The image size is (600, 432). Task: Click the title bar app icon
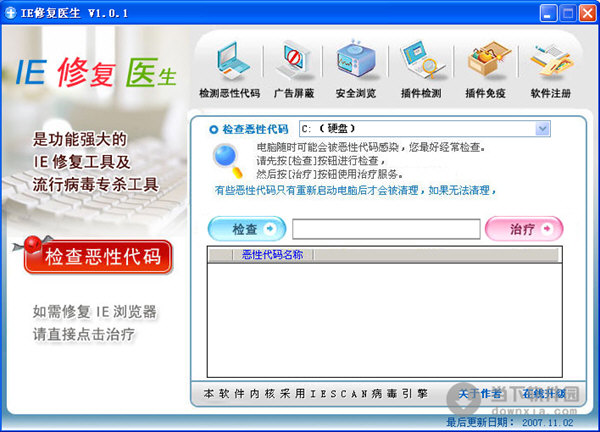coord(10,13)
